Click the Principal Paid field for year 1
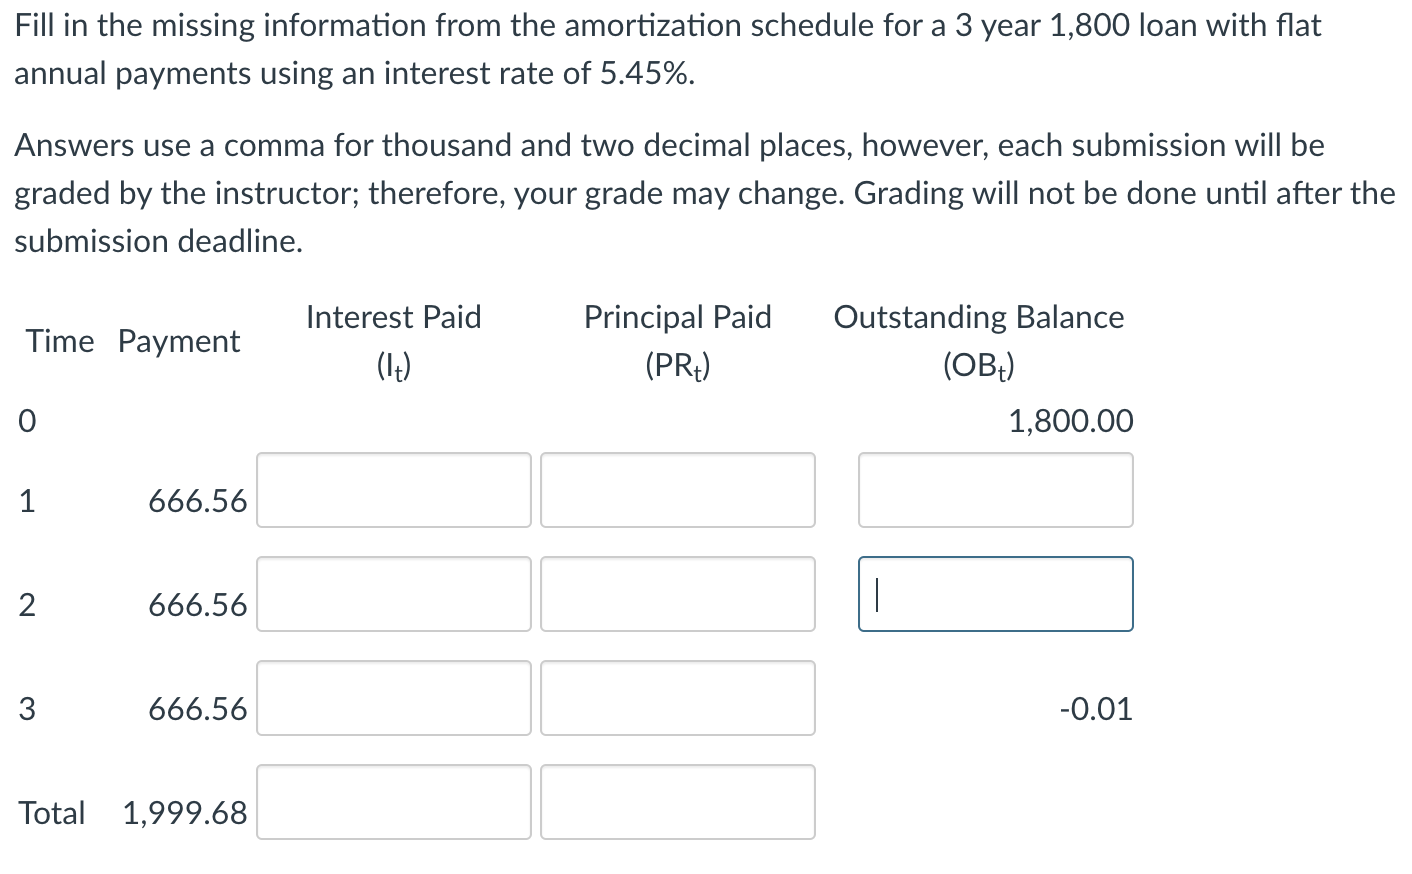Viewport: 1412px width, 874px height. click(x=677, y=490)
